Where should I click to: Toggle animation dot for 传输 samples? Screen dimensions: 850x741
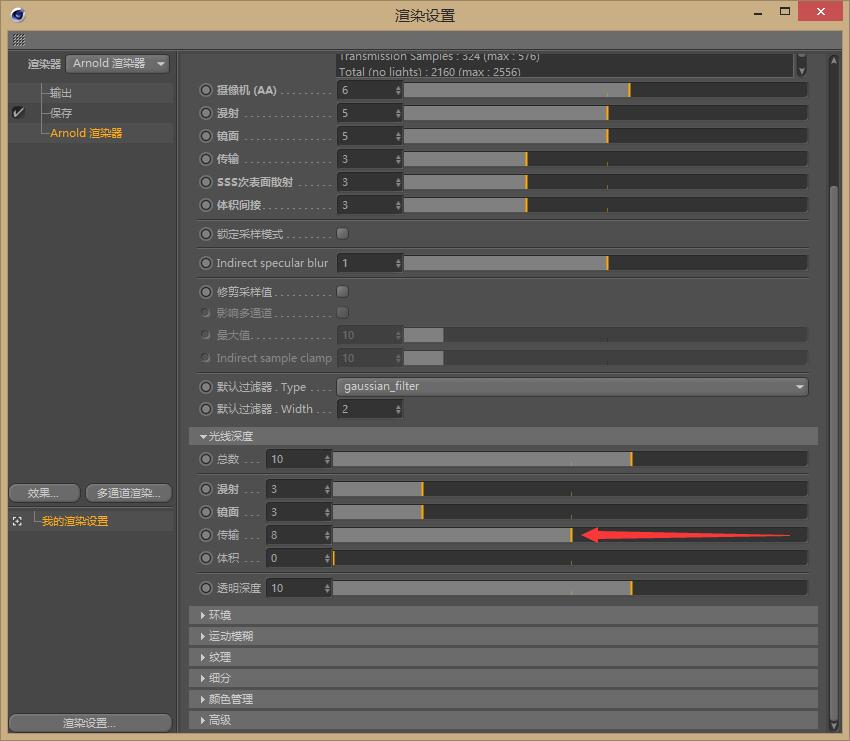point(205,159)
